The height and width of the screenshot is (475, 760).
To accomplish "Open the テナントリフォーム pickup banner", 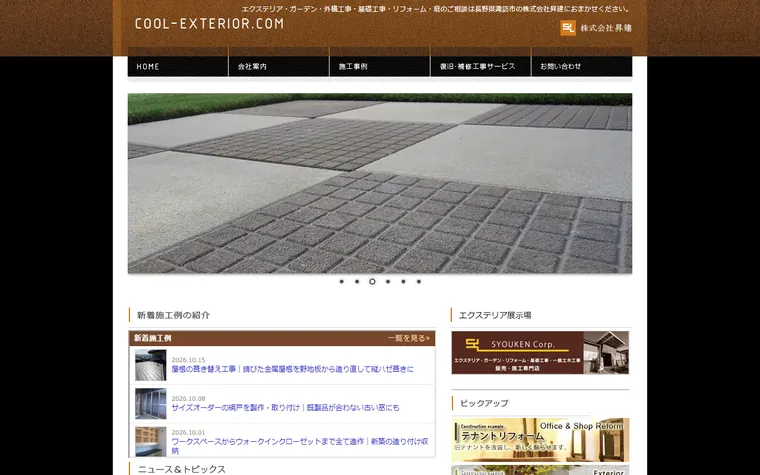I will tap(540, 440).
